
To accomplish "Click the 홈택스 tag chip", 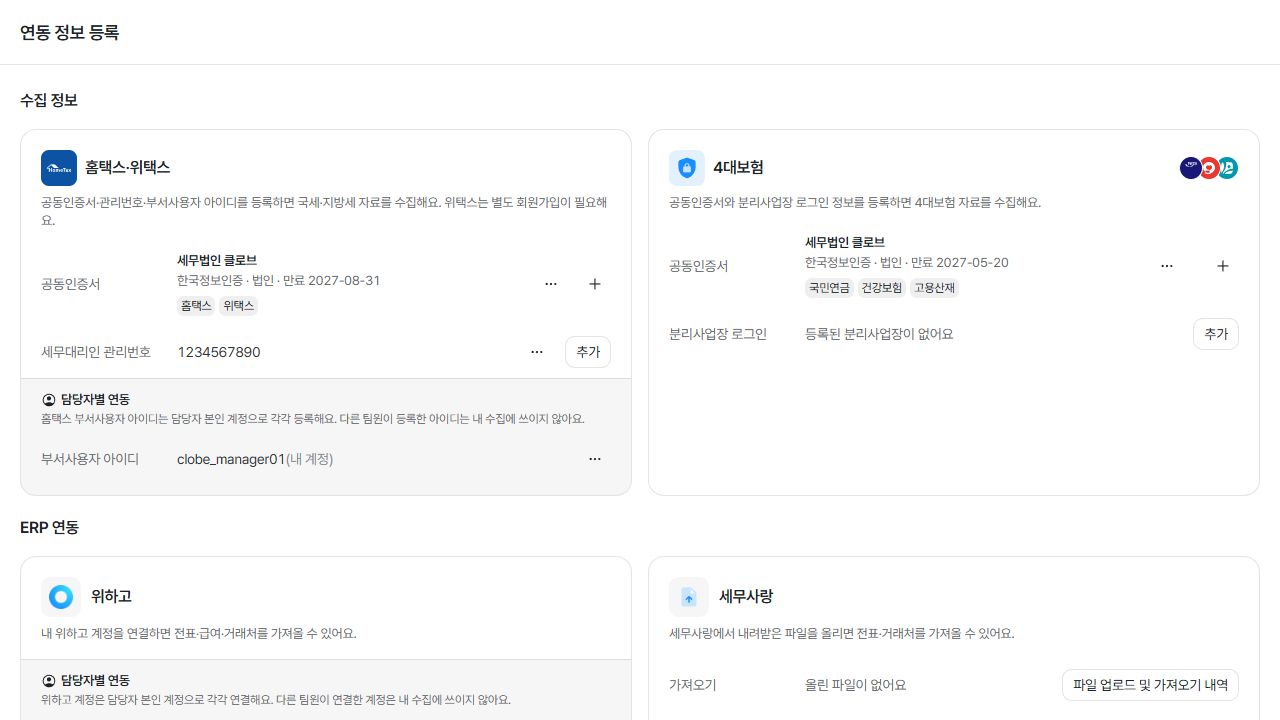I will coord(196,307).
